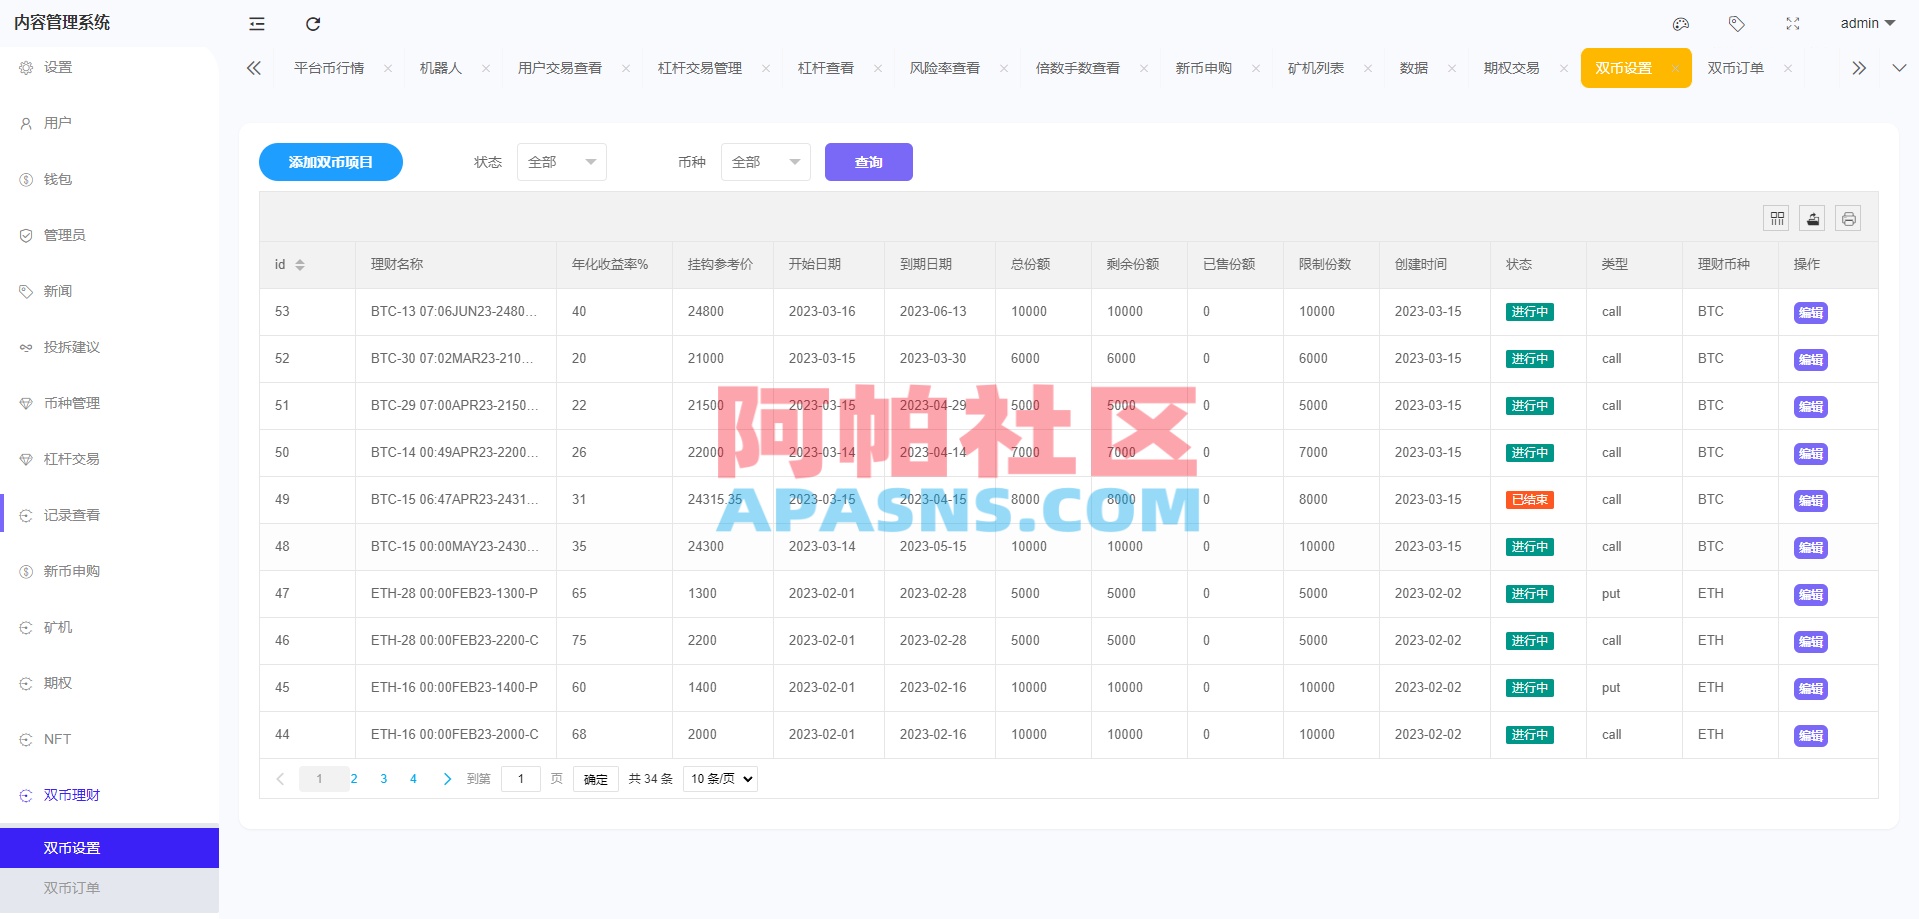Edit record 53 via its 编辑 button
This screenshot has height=919, width=1919.
coord(1810,312)
